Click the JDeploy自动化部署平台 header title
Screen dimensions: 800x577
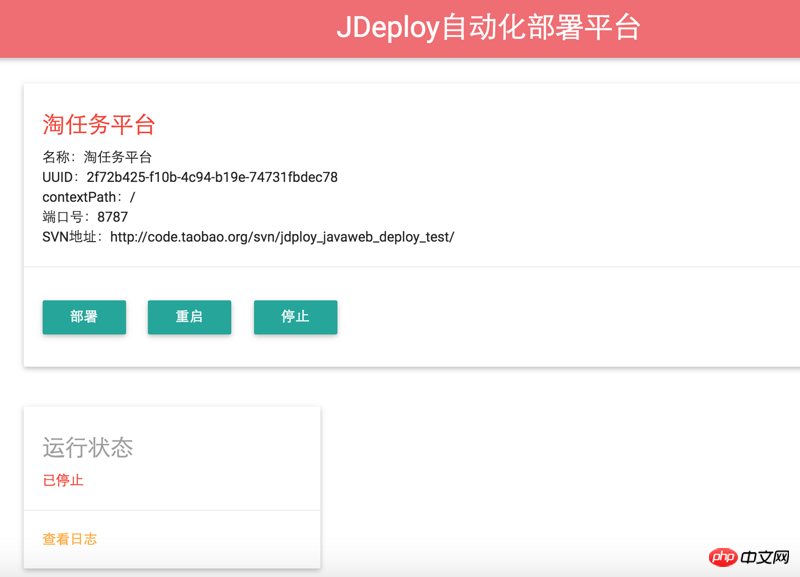(487, 28)
